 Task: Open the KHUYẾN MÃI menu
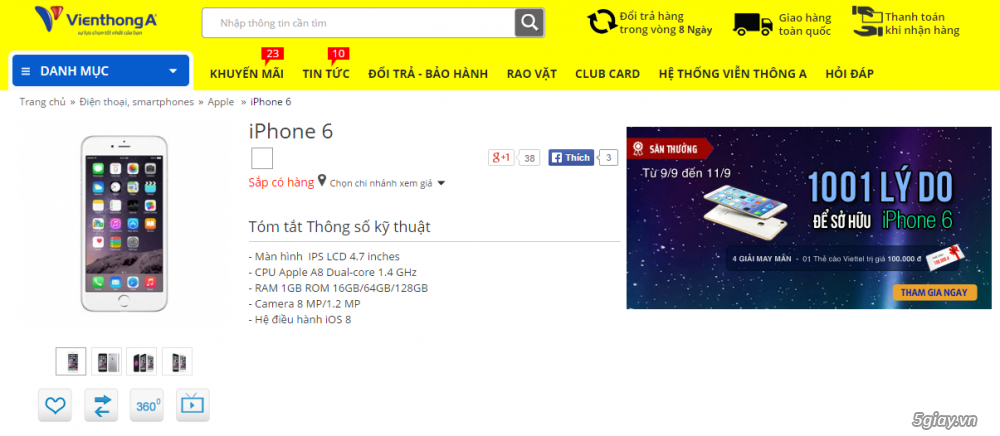coord(247,74)
